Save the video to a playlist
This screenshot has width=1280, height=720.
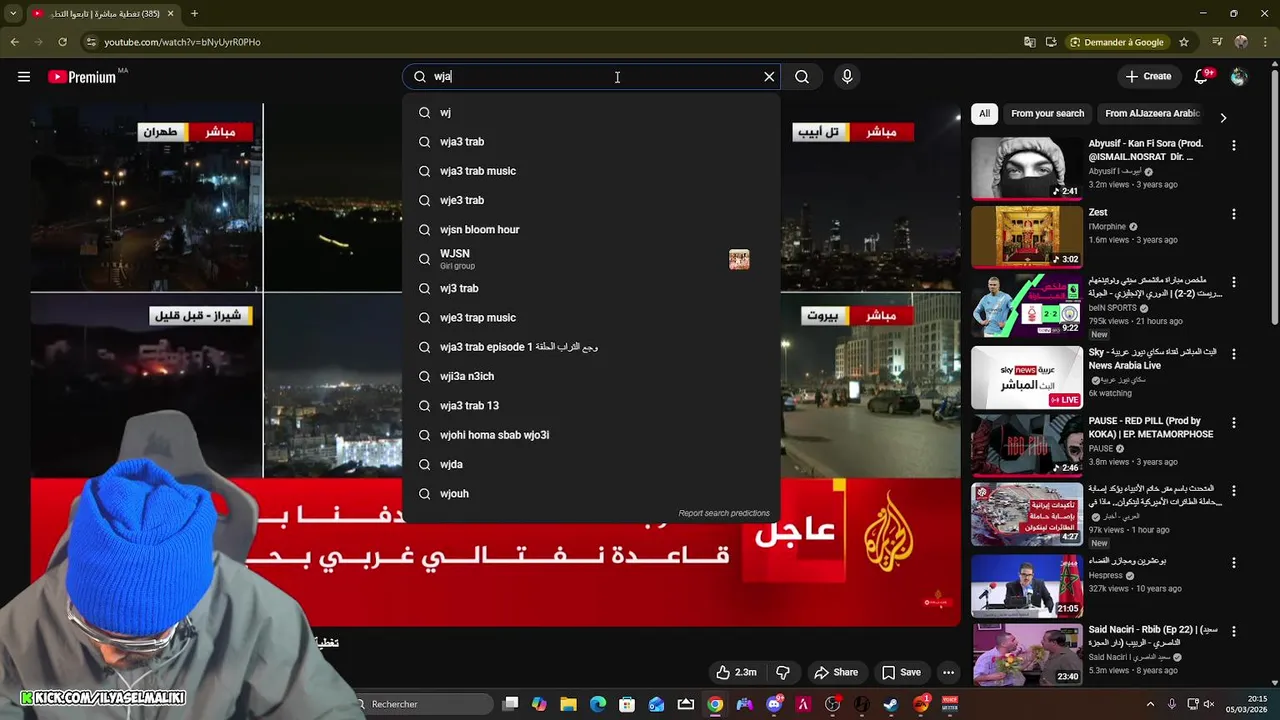click(x=901, y=672)
